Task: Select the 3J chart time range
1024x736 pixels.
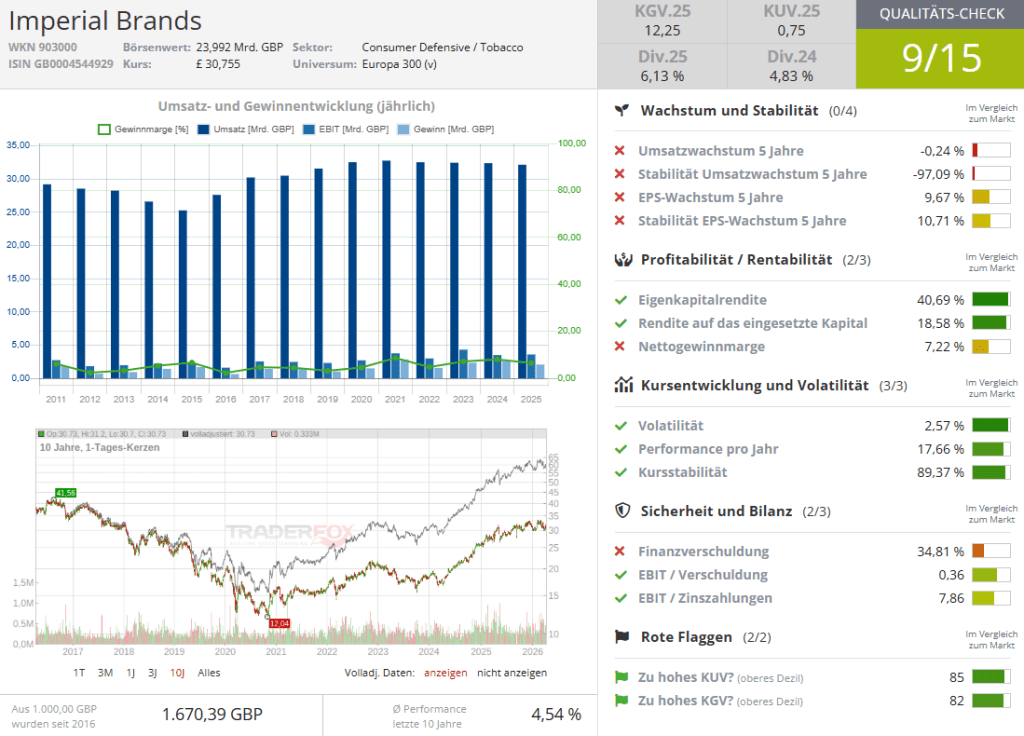Action: 152,673
